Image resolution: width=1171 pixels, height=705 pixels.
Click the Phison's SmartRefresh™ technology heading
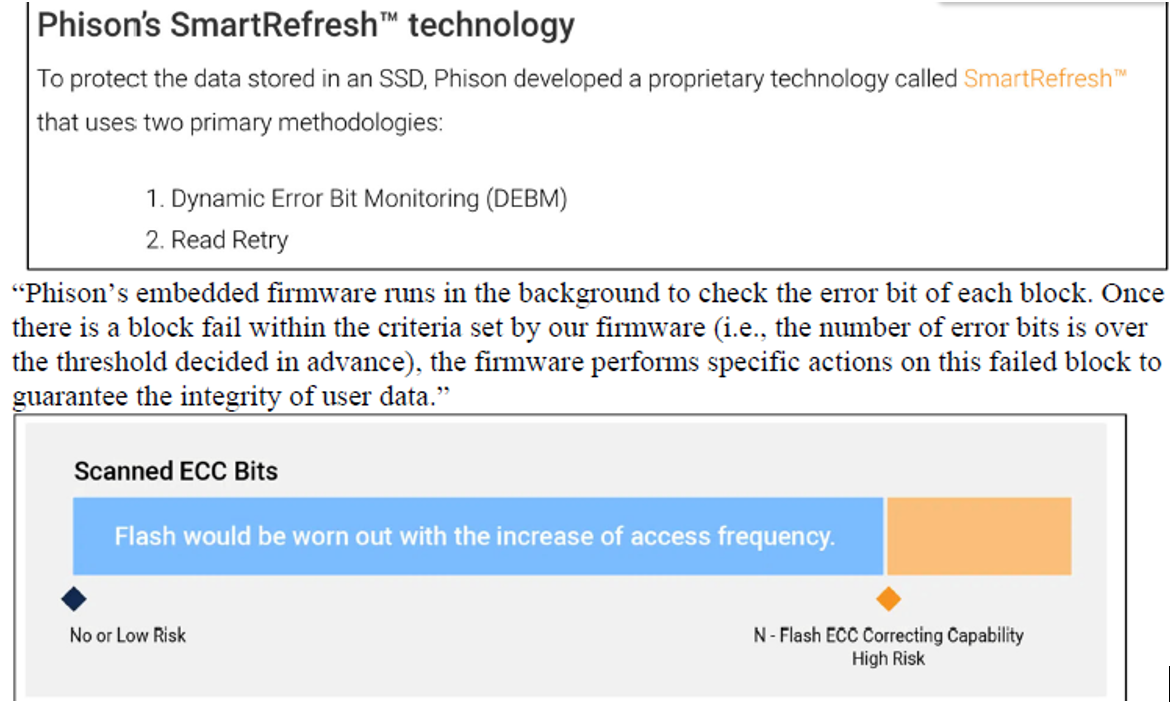pos(306,25)
